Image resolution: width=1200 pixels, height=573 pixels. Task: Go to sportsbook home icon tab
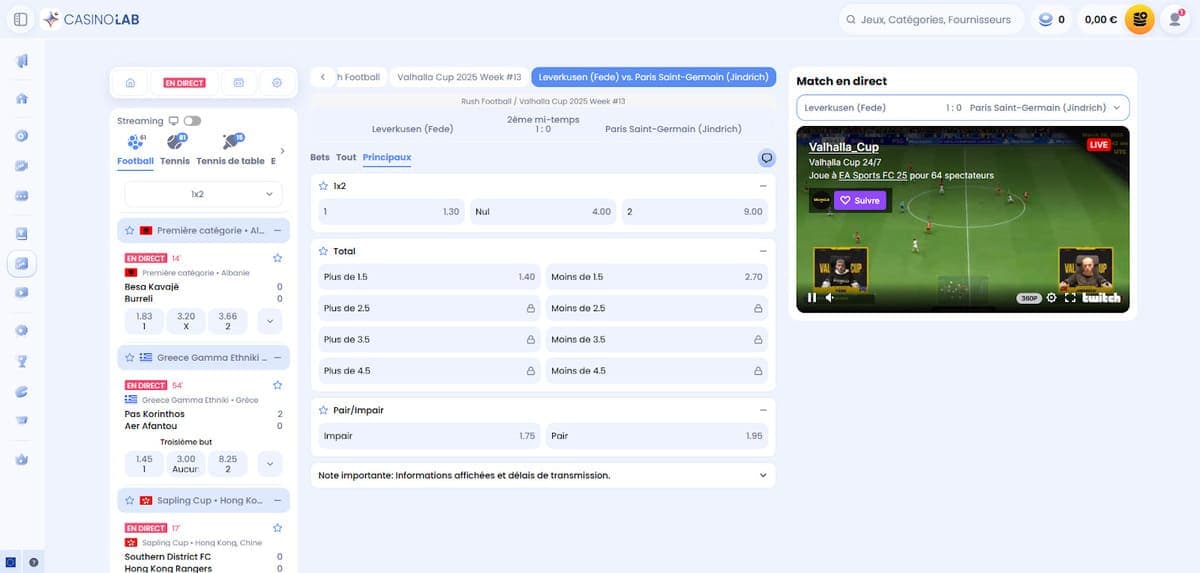point(130,83)
